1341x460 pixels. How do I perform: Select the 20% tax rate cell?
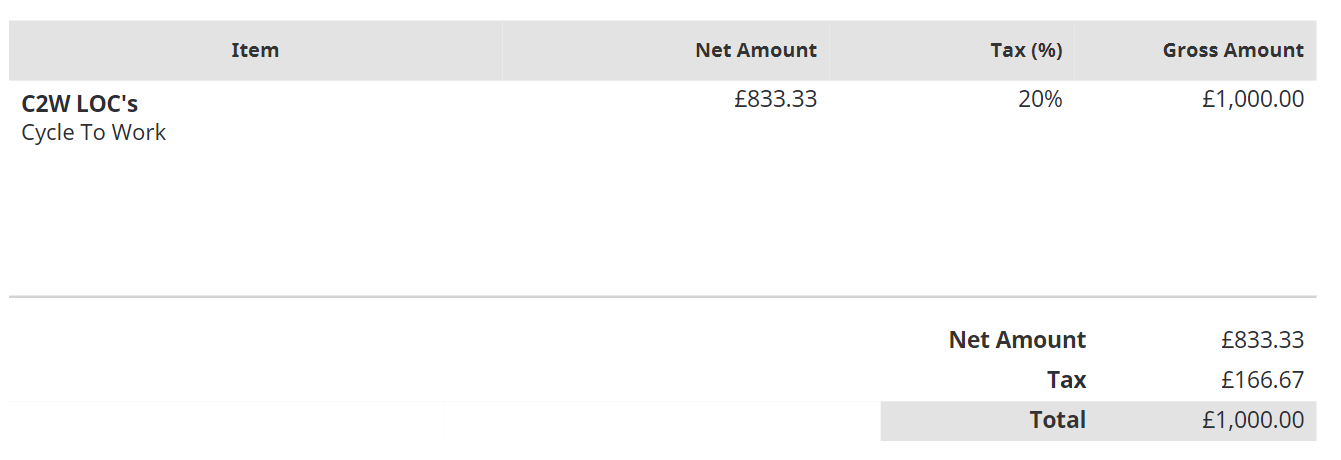1040,99
